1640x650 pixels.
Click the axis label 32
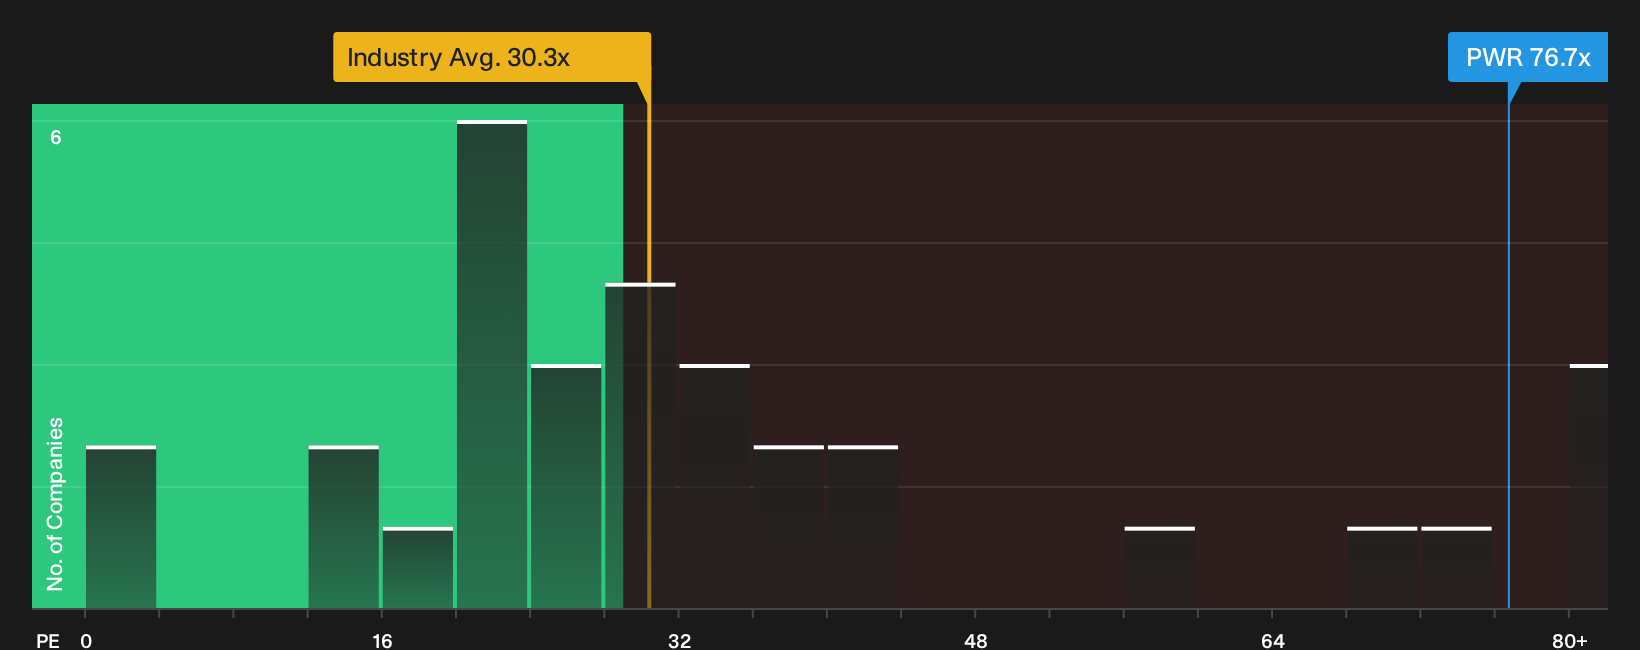point(679,640)
